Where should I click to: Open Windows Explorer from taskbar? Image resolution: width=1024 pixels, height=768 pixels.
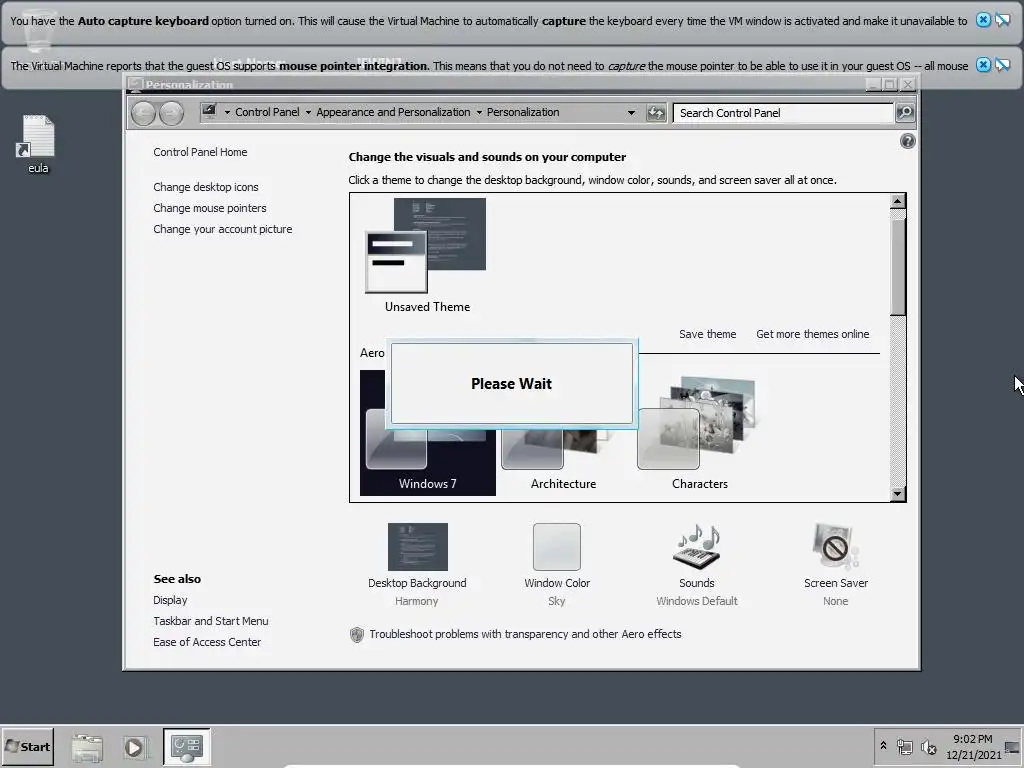pyautogui.click(x=87, y=747)
